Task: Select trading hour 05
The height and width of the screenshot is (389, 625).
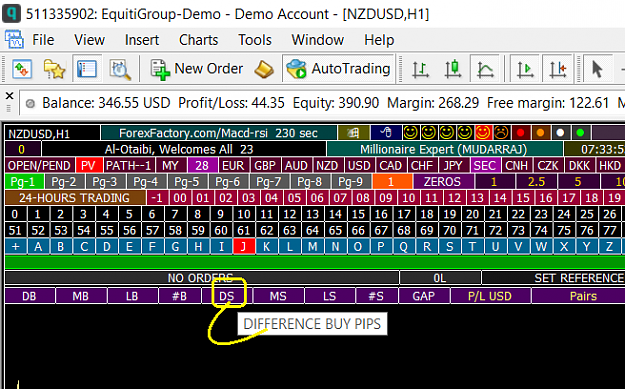Action: pyautogui.click(x=294, y=198)
